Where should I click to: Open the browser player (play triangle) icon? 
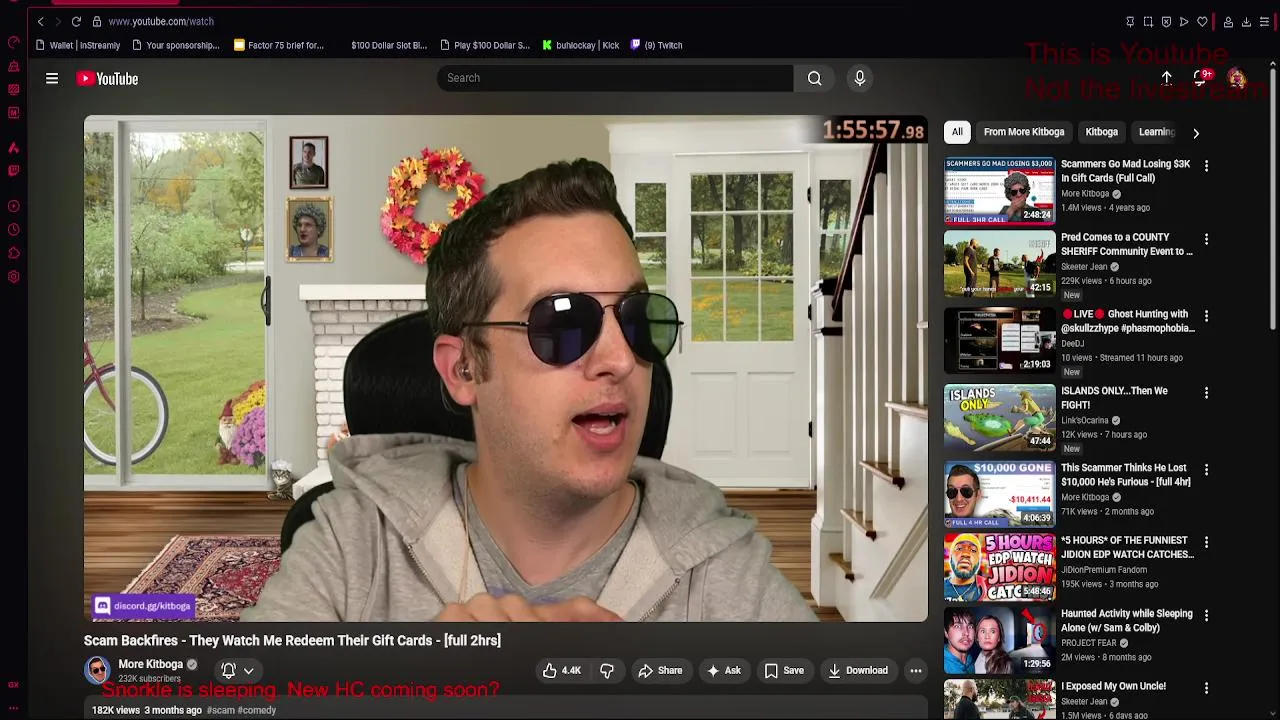click(x=1184, y=21)
